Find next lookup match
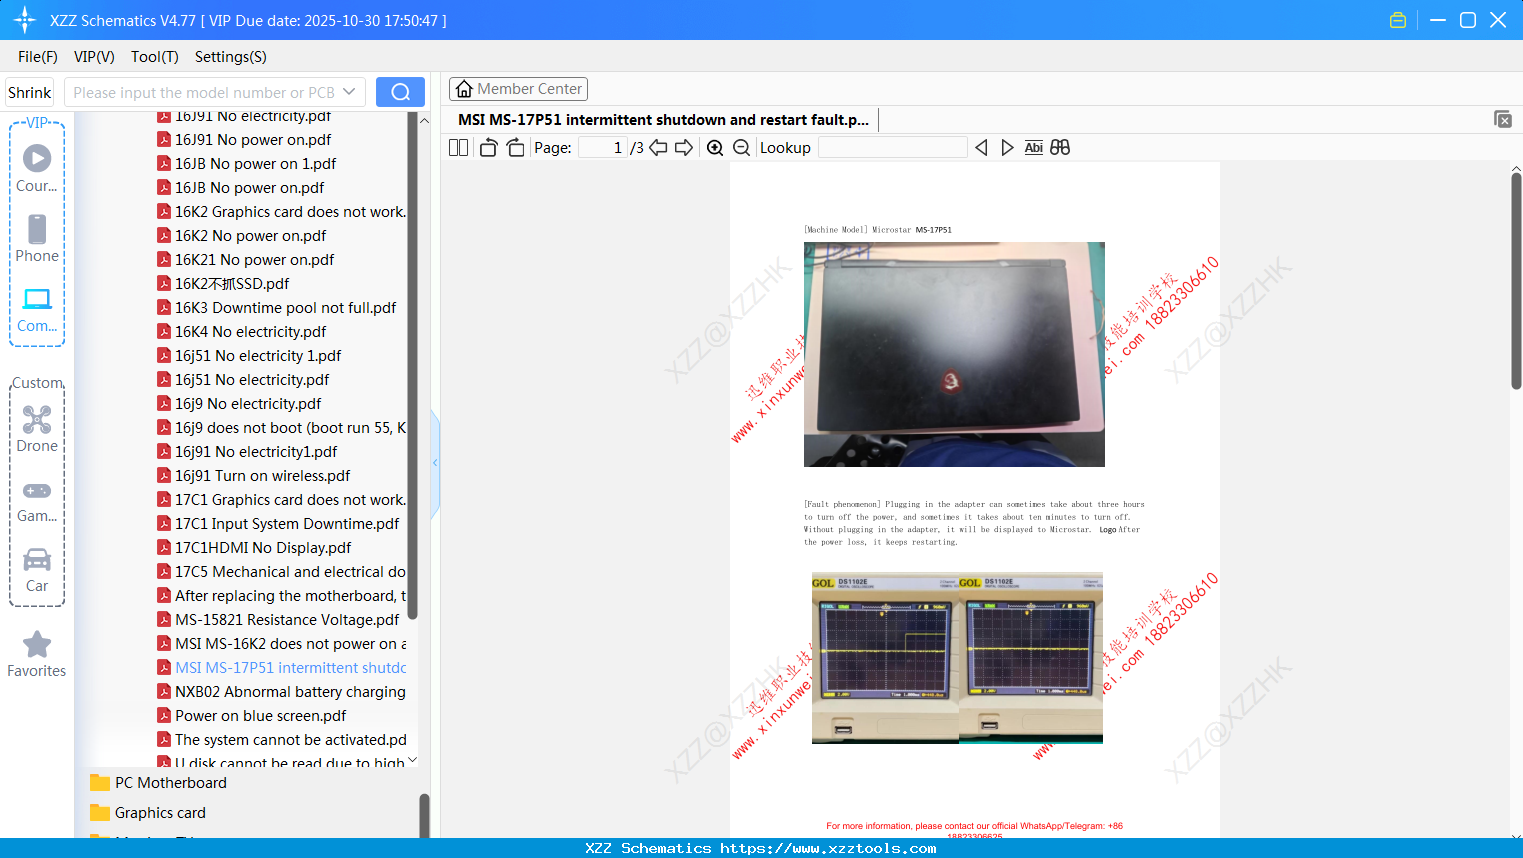 1007,148
